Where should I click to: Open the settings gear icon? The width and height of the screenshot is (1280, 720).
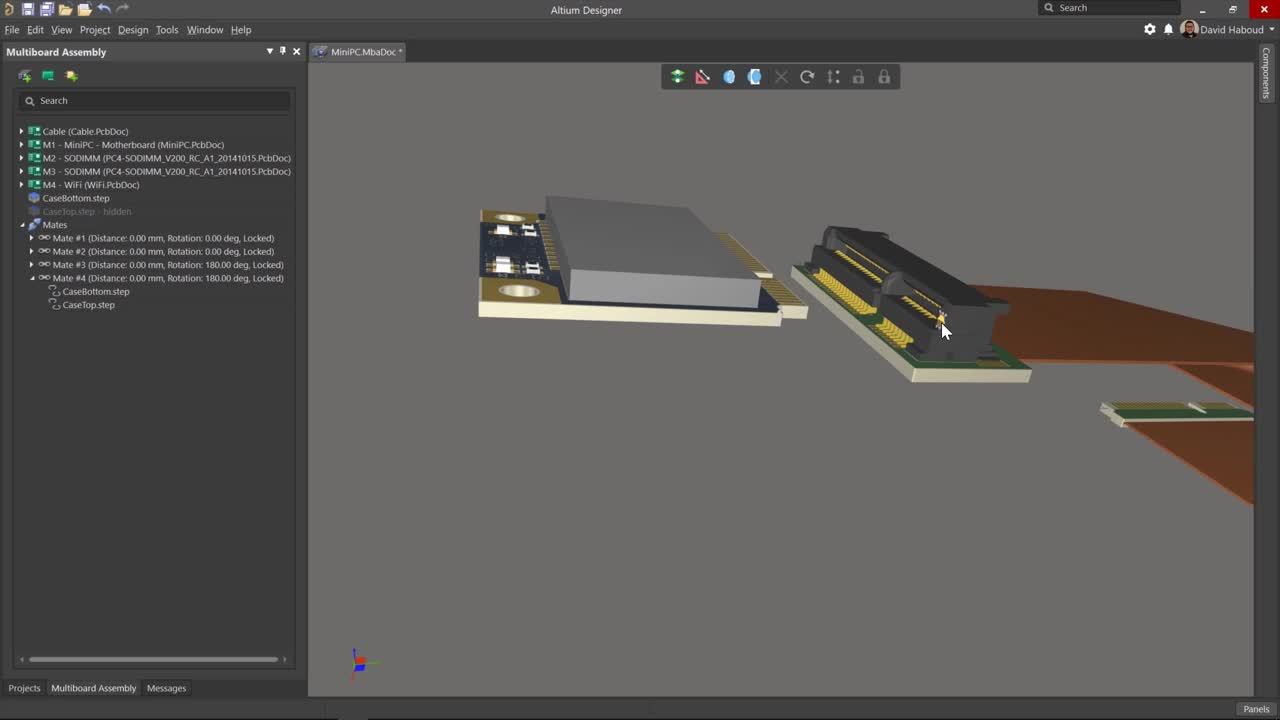(1150, 30)
